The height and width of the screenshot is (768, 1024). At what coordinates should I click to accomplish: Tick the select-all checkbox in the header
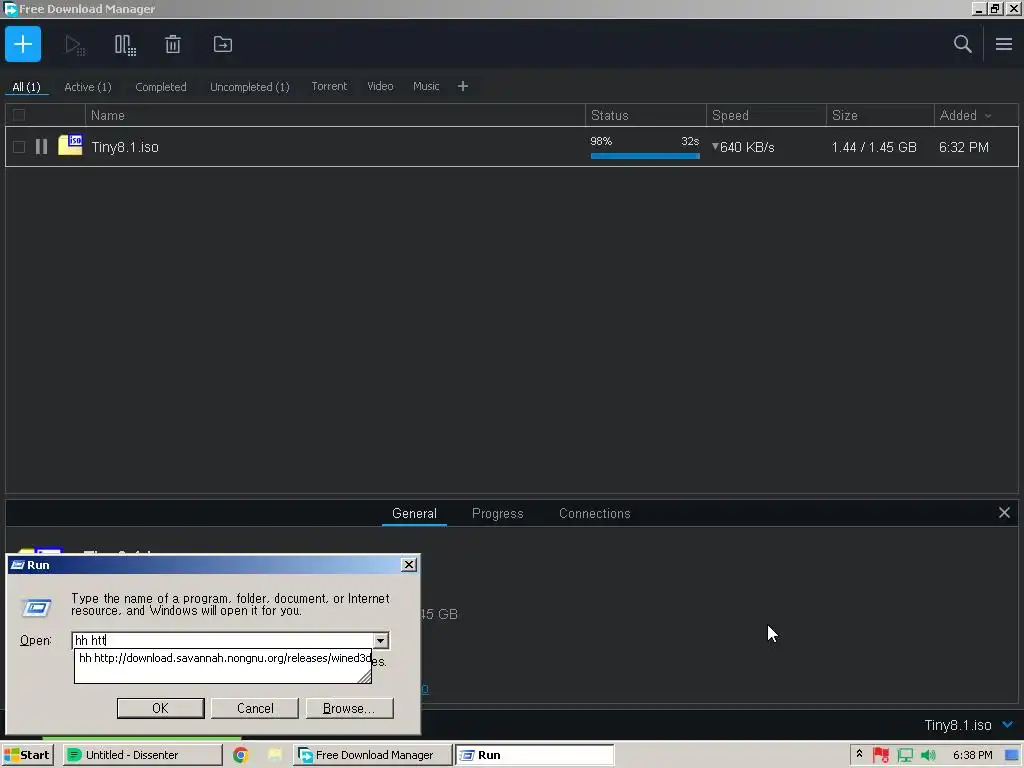[x=19, y=116]
